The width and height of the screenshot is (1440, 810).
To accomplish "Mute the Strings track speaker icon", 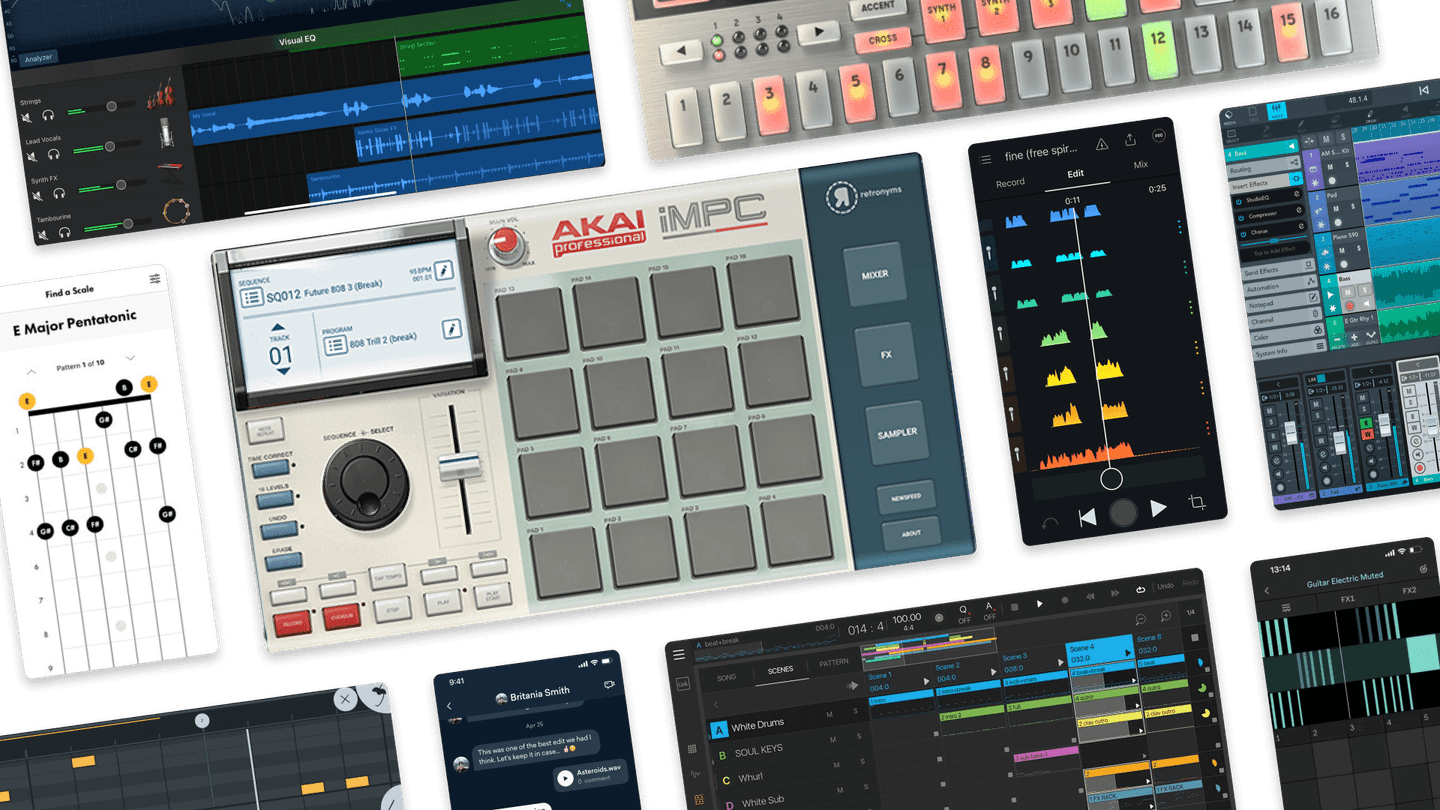I will click(27, 117).
